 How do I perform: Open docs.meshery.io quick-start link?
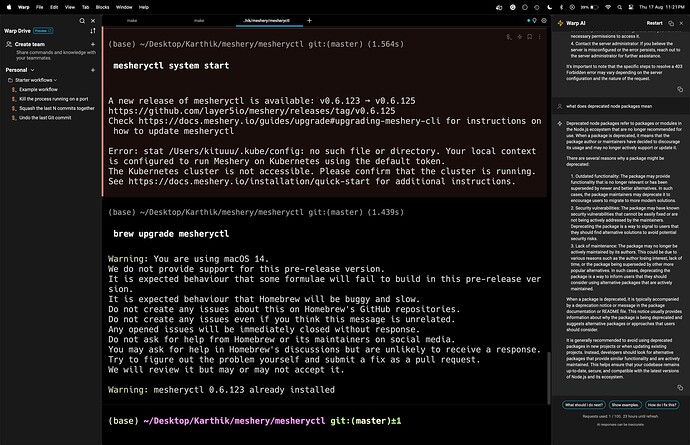[x=249, y=181]
